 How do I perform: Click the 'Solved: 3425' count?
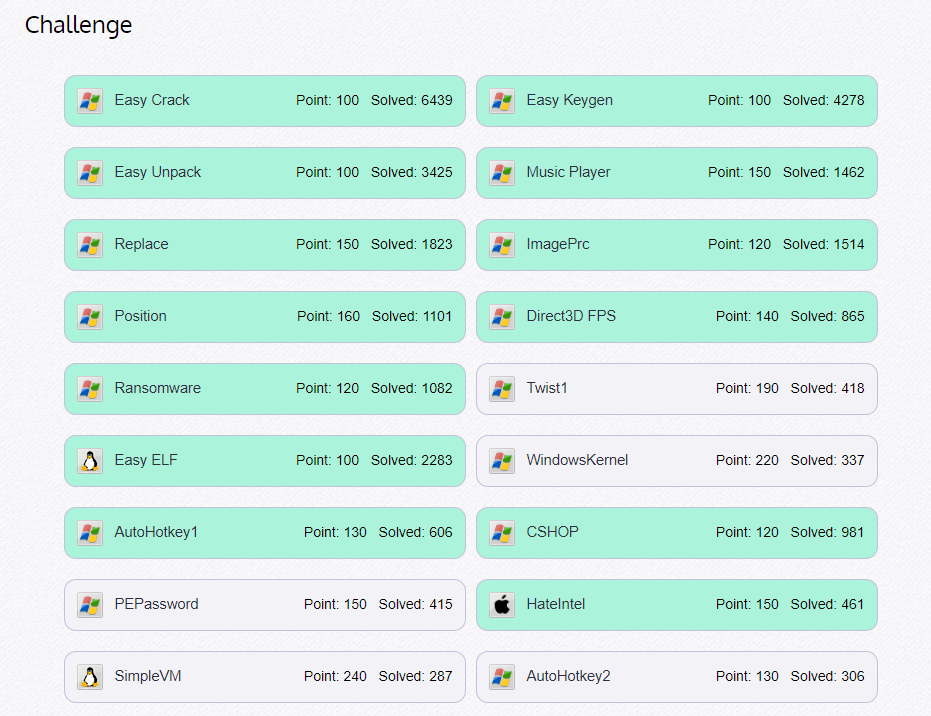pos(411,172)
